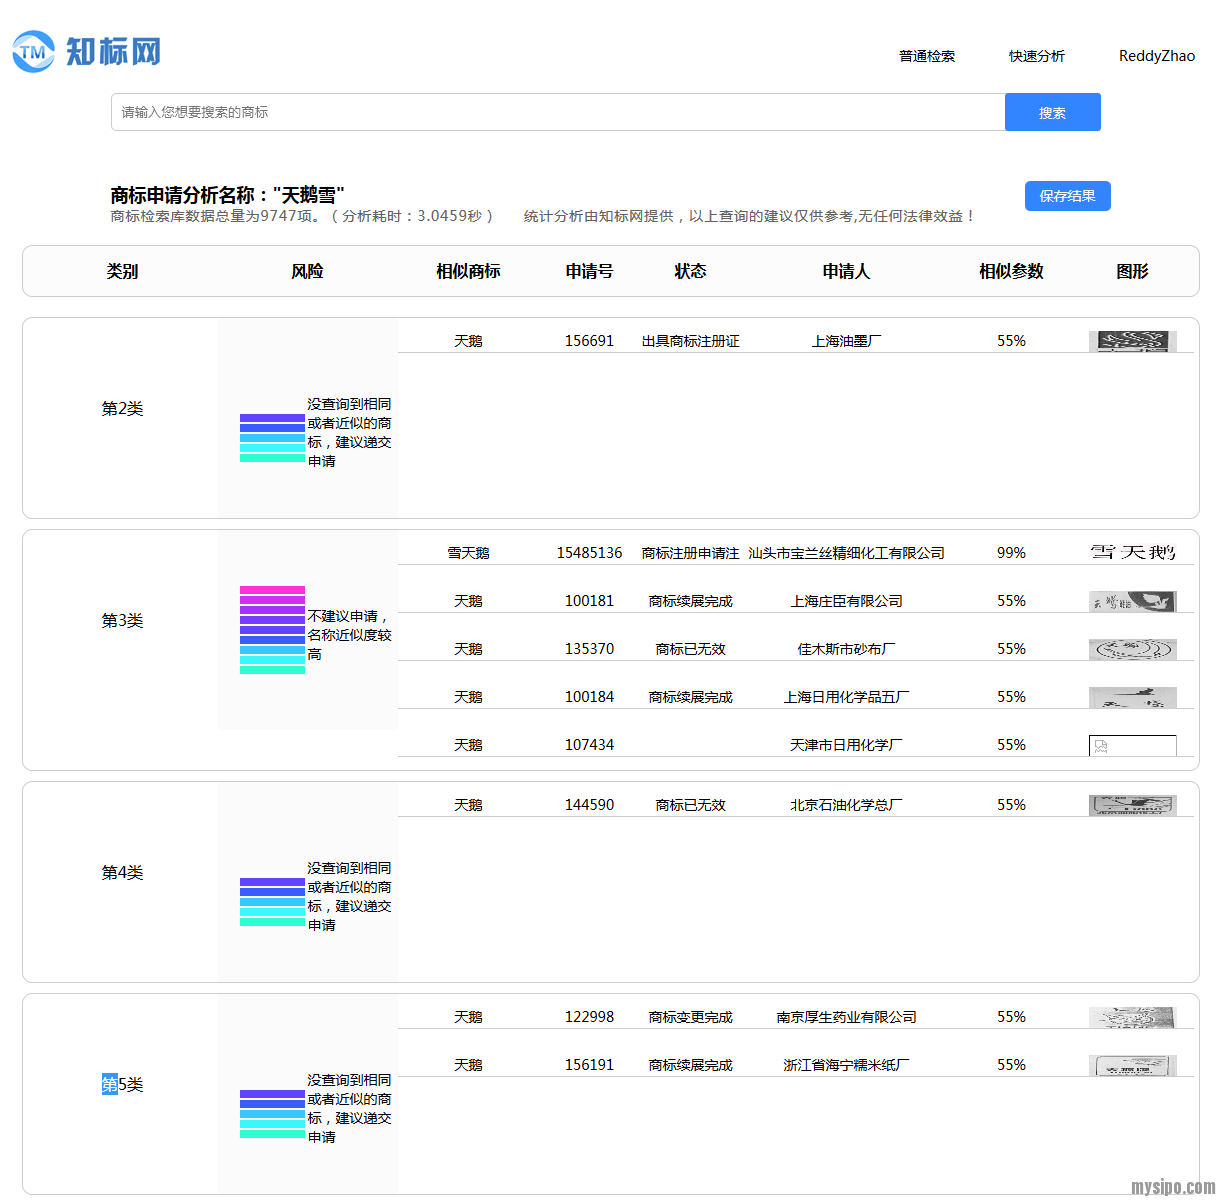
Task: Open the 雪天鹅 trademark image thumbnail
Action: (x=1132, y=552)
